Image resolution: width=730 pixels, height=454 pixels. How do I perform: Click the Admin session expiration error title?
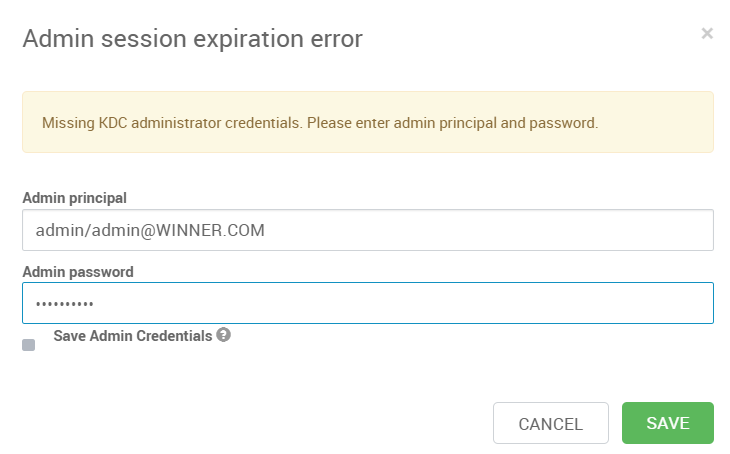click(x=192, y=39)
